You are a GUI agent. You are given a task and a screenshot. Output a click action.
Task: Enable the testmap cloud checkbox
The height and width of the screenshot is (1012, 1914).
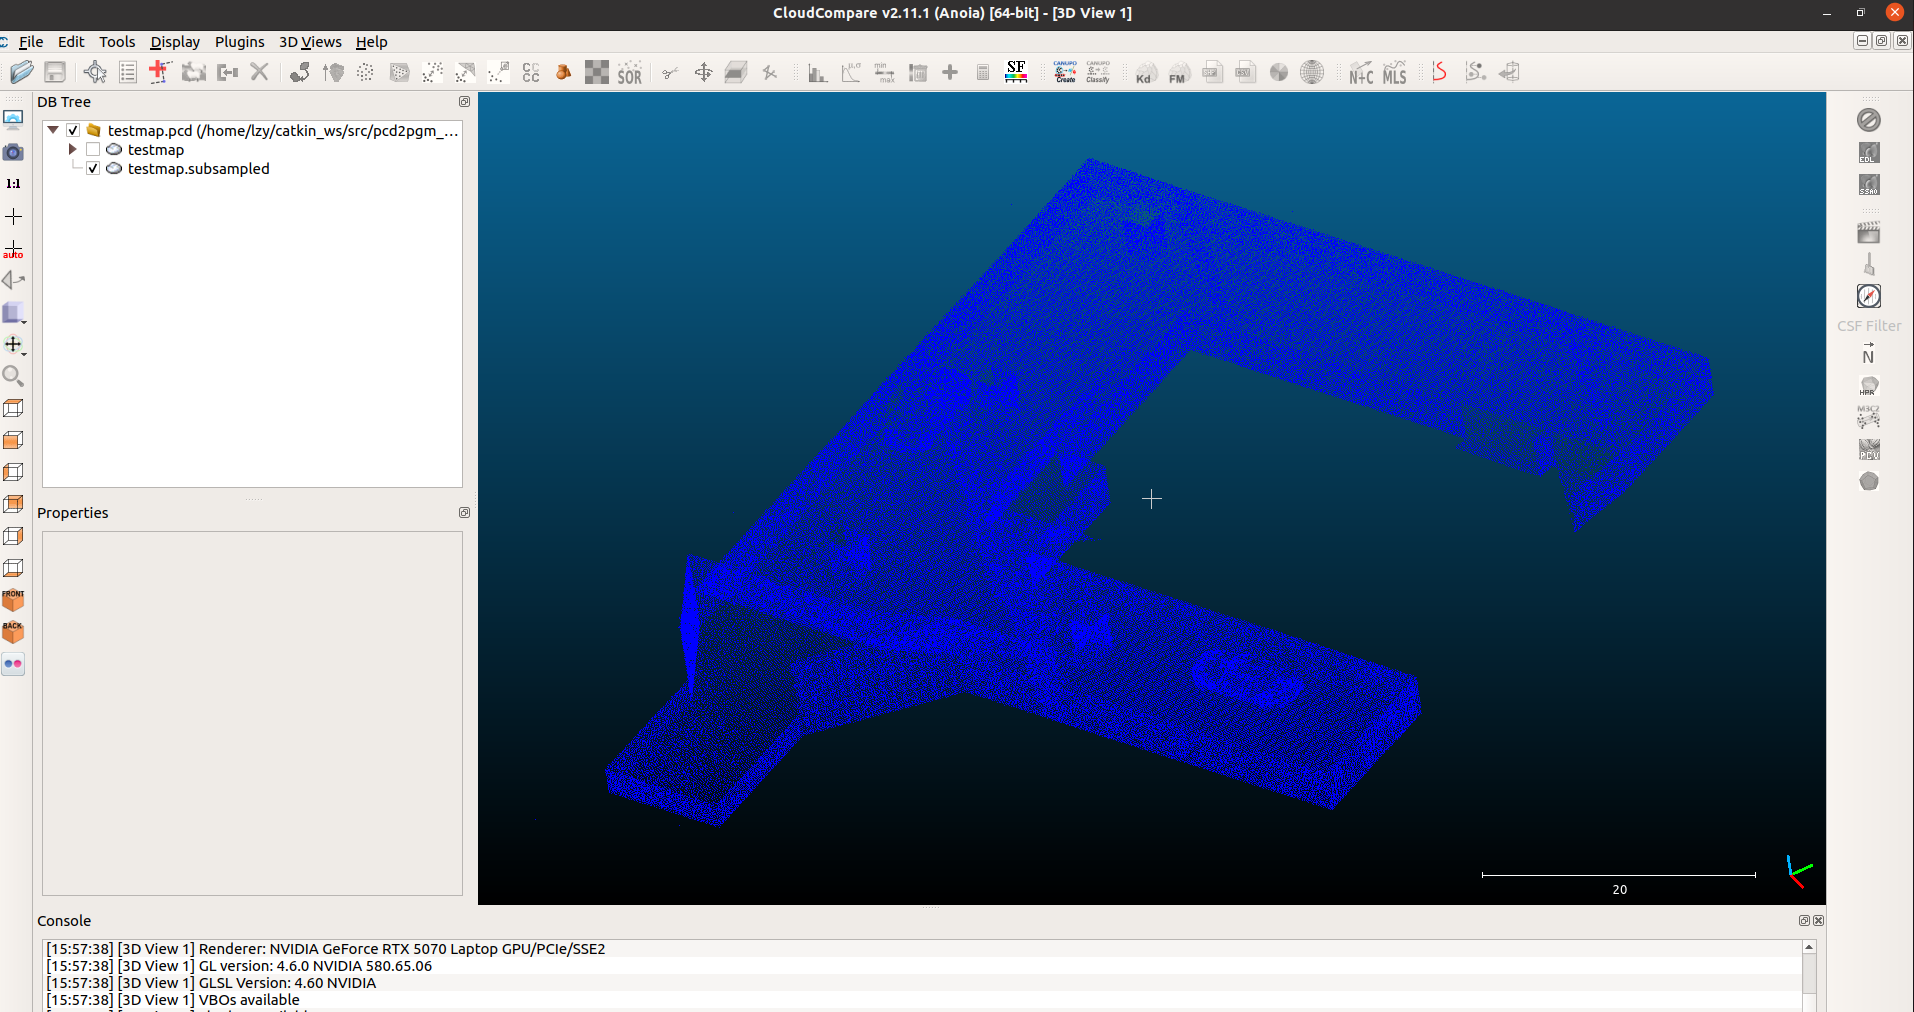tap(93, 149)
